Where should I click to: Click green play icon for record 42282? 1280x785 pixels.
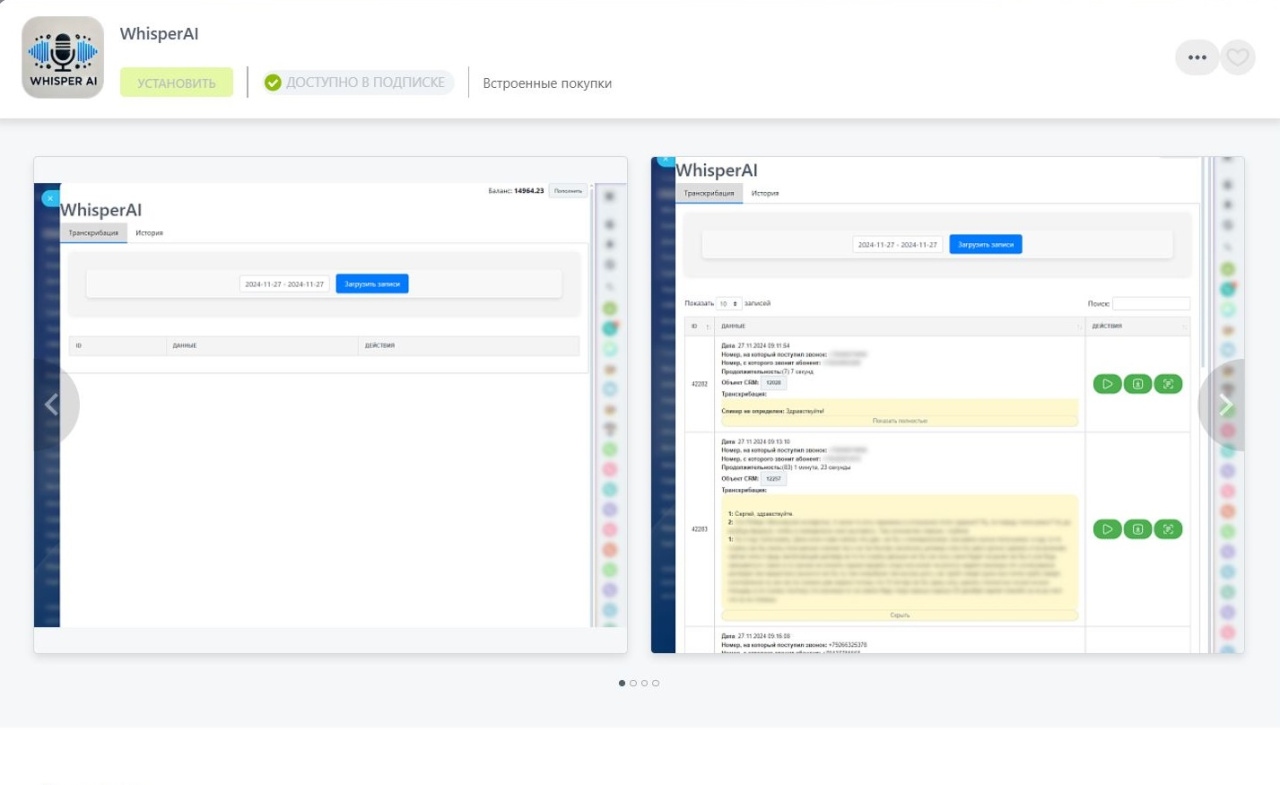tap(1107, 383)
